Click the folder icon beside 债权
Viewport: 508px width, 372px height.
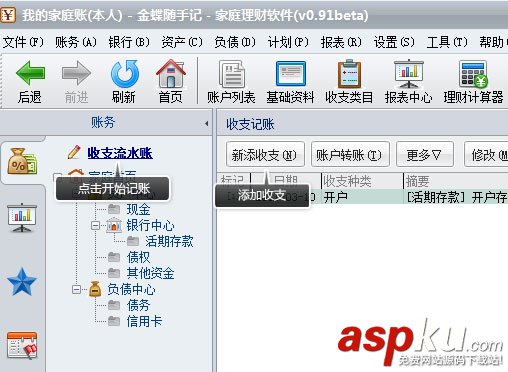point(114,257)
